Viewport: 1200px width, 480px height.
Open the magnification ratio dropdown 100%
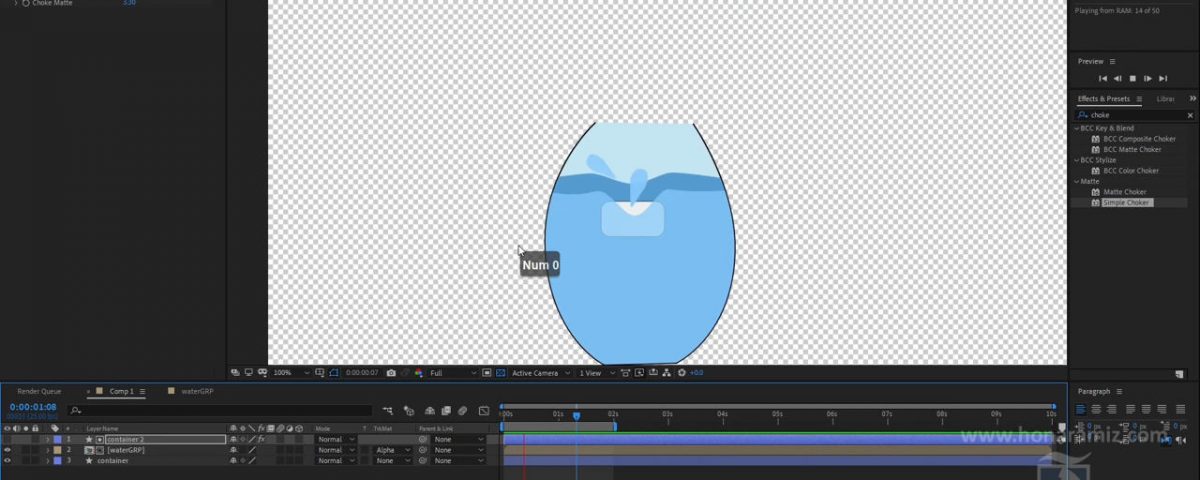click(x=292, y=372)
